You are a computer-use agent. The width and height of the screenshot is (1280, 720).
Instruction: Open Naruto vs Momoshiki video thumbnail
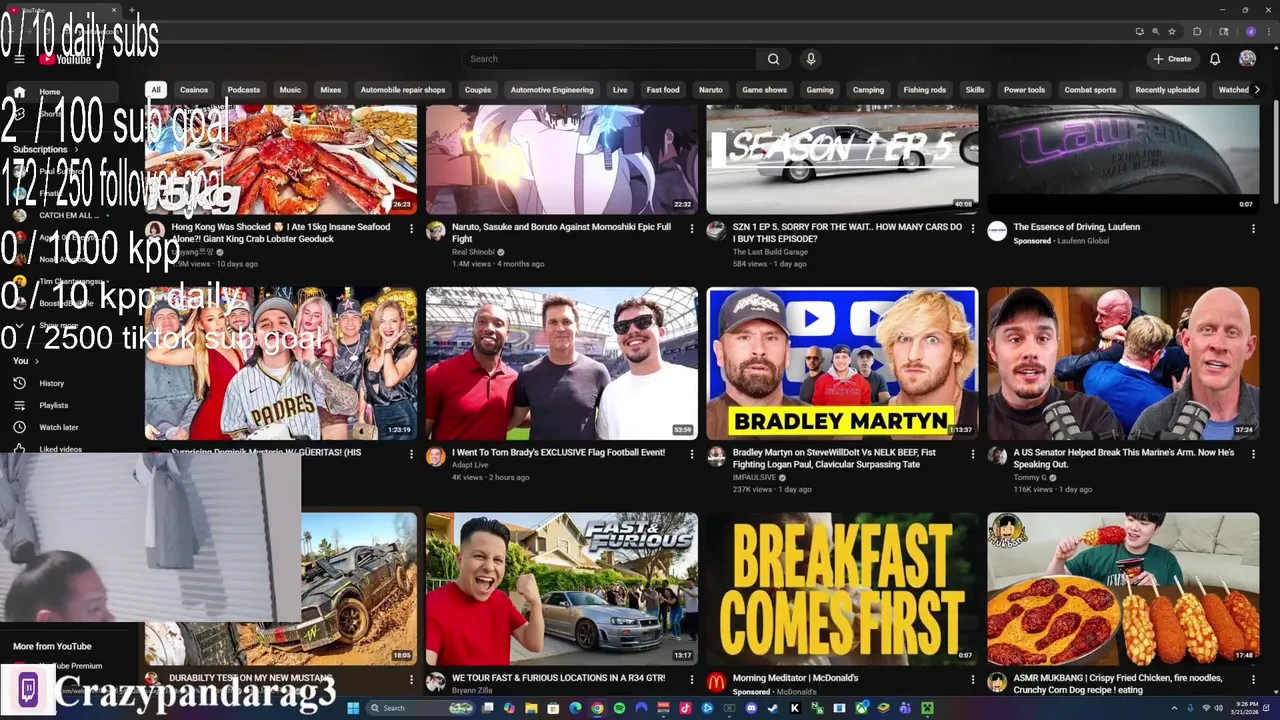[x=562, y=159]
